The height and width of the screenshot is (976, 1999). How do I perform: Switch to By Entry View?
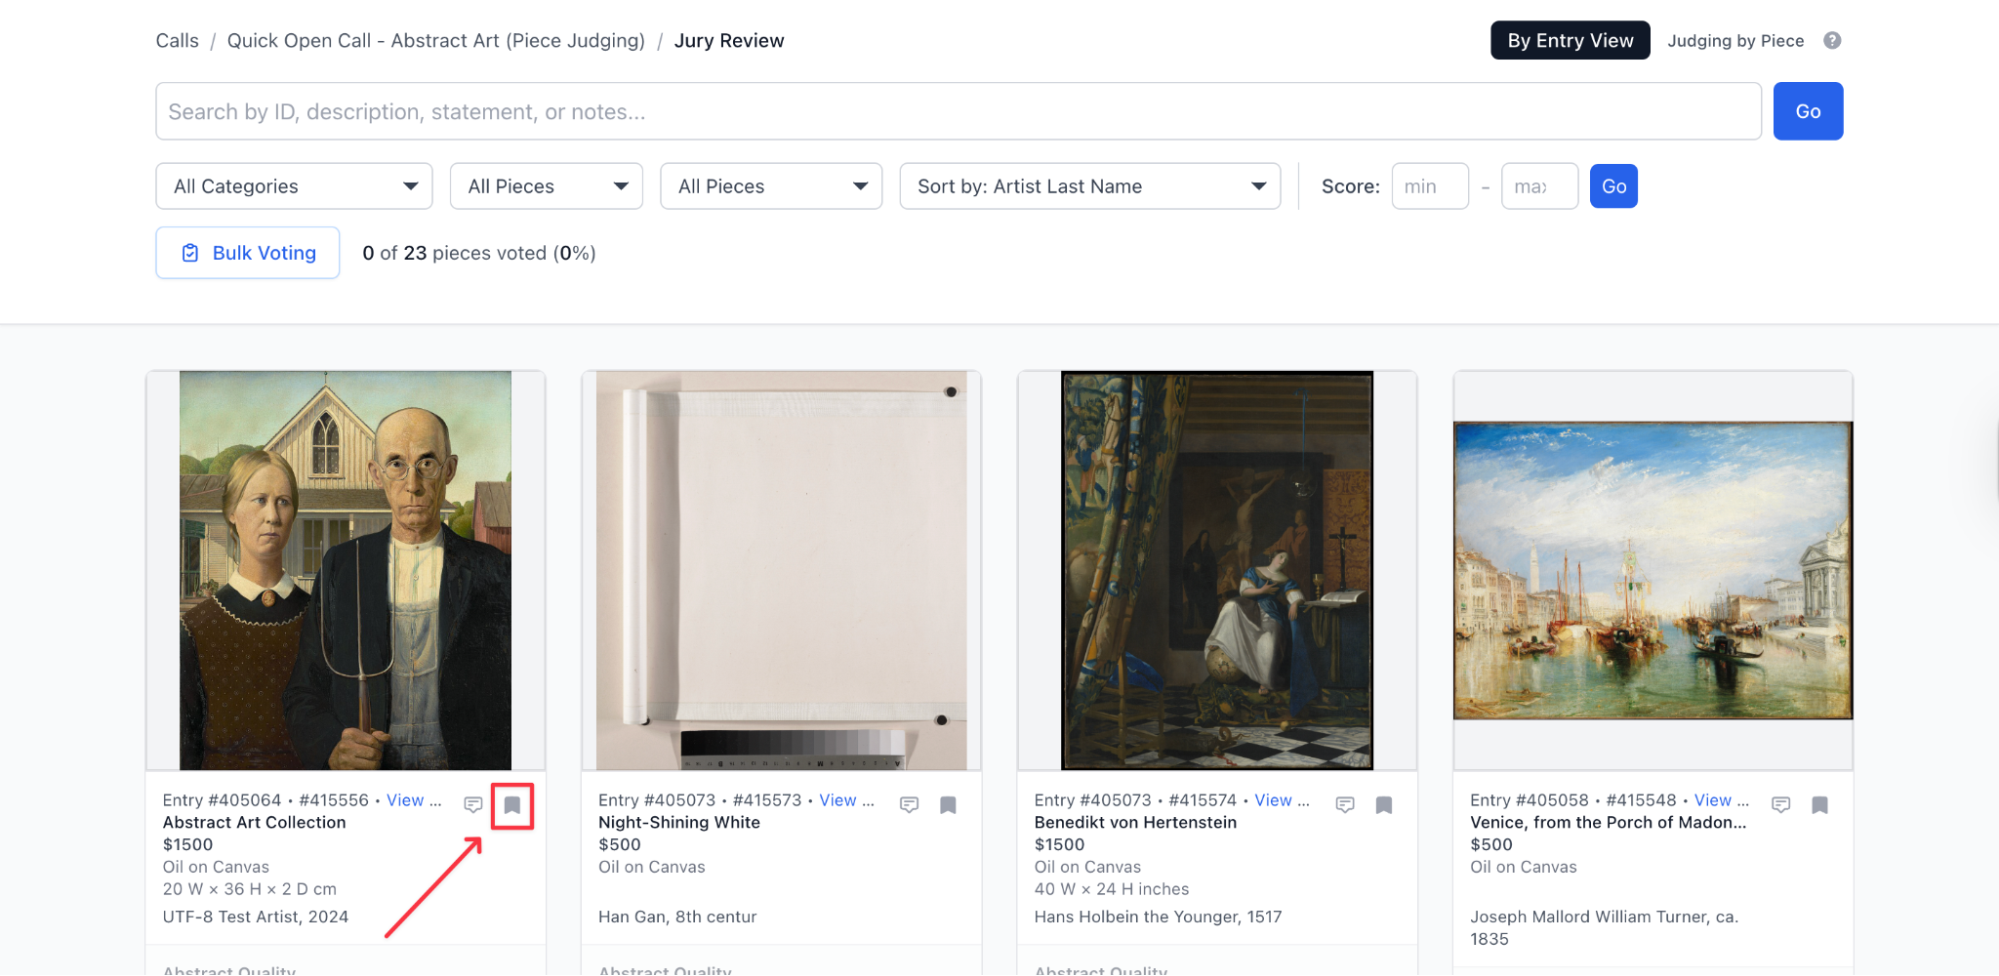tap(1570, 41)
